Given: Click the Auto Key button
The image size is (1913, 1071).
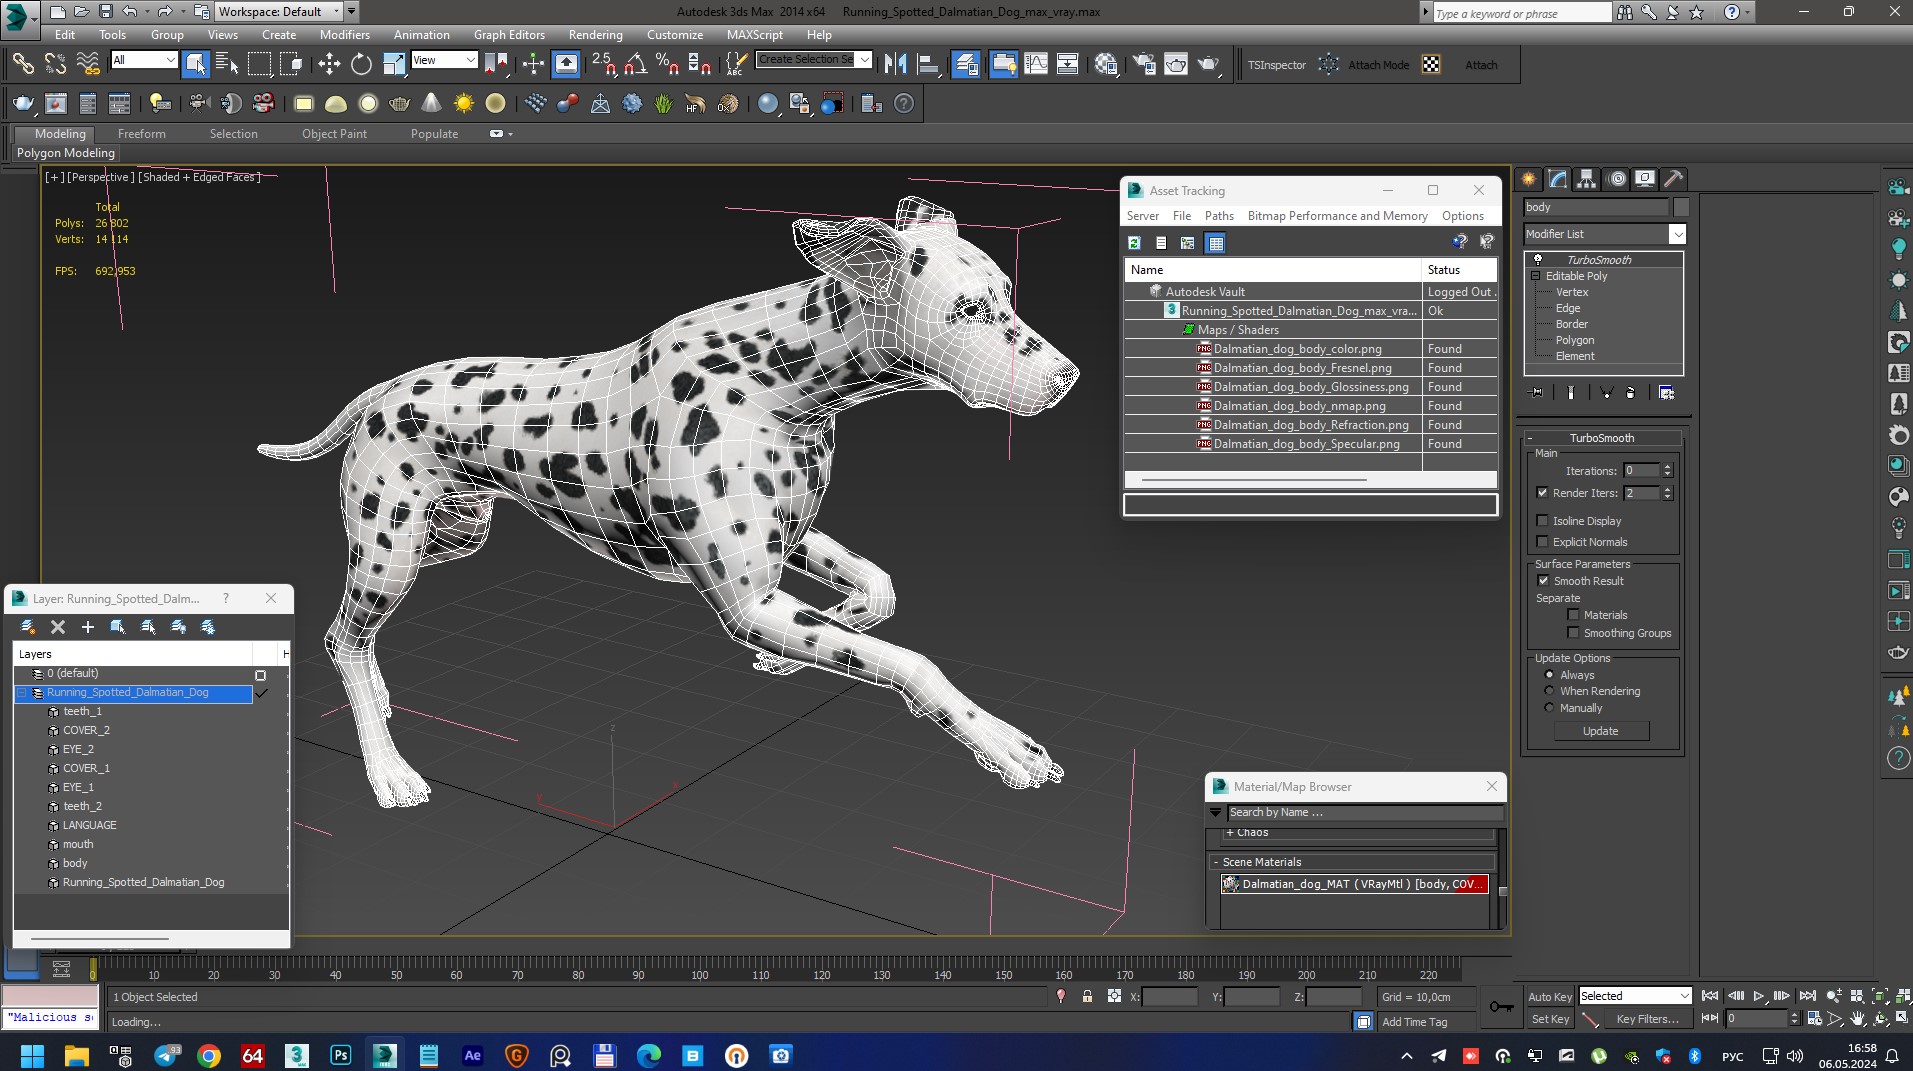Looking at the screenshot, I should click(1549, 996).
